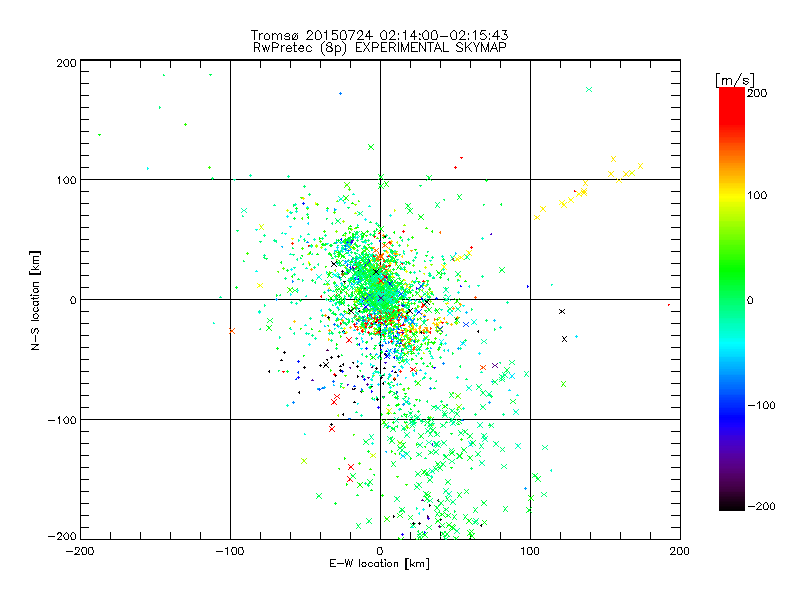Click the 'N-S location [km]' axis label

tap(35, 301)
